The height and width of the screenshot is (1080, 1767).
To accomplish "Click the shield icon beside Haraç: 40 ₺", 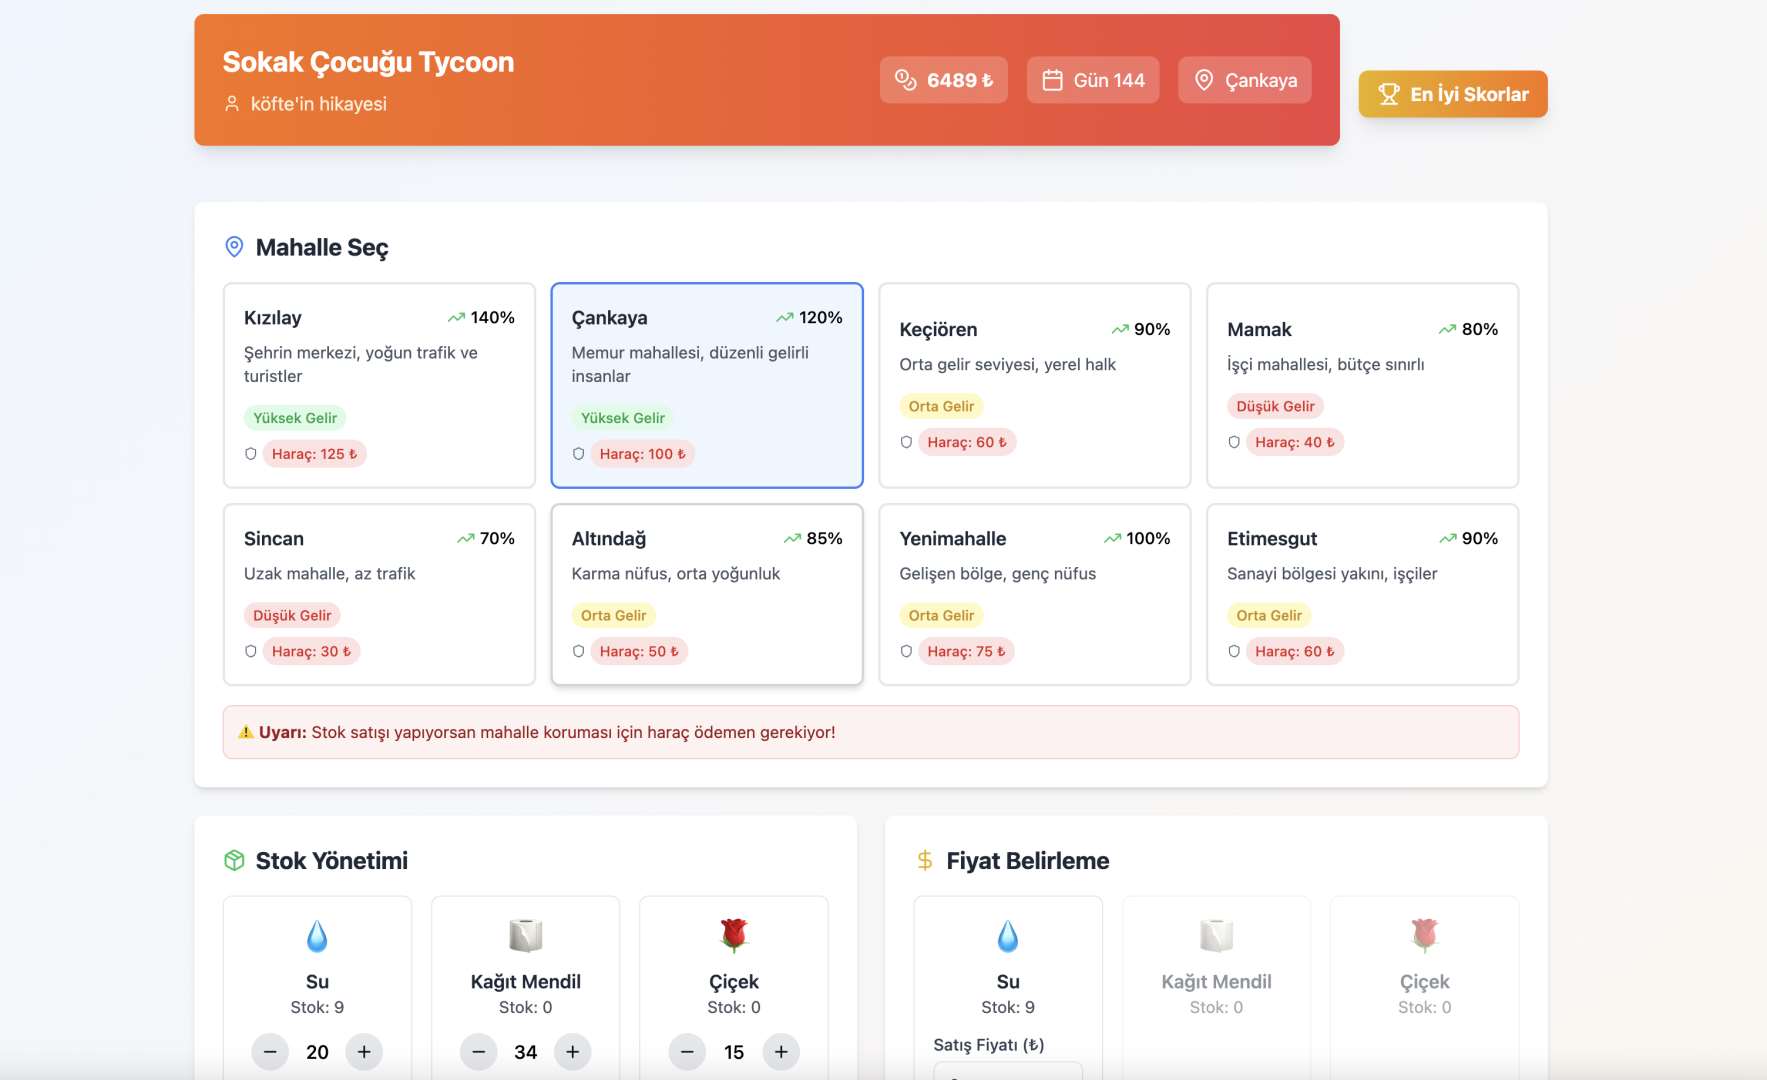I will 1234,442.
